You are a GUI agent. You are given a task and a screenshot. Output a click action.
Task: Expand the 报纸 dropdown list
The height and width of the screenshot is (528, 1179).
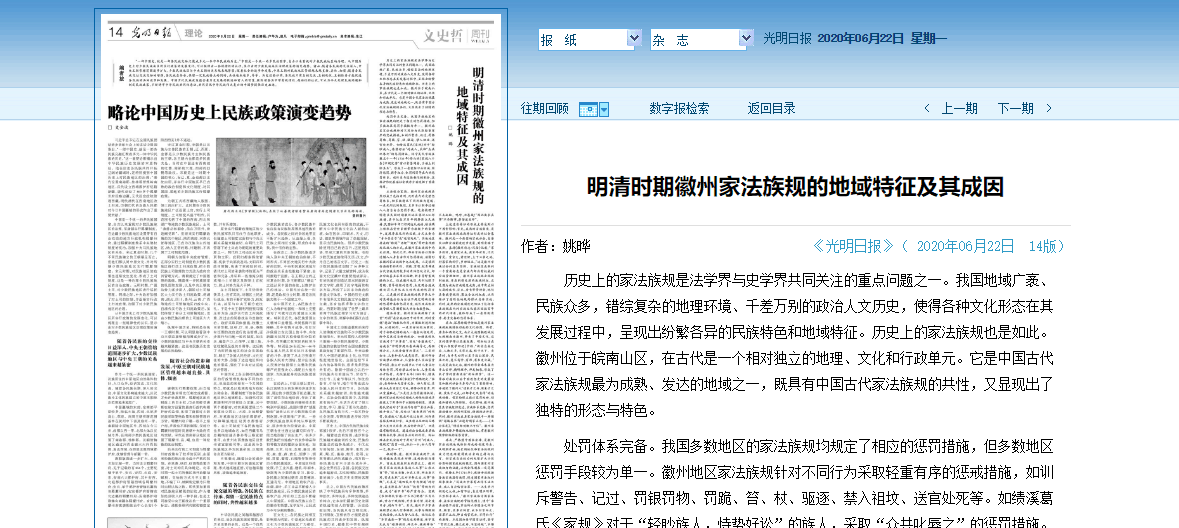tap(633, 39)
